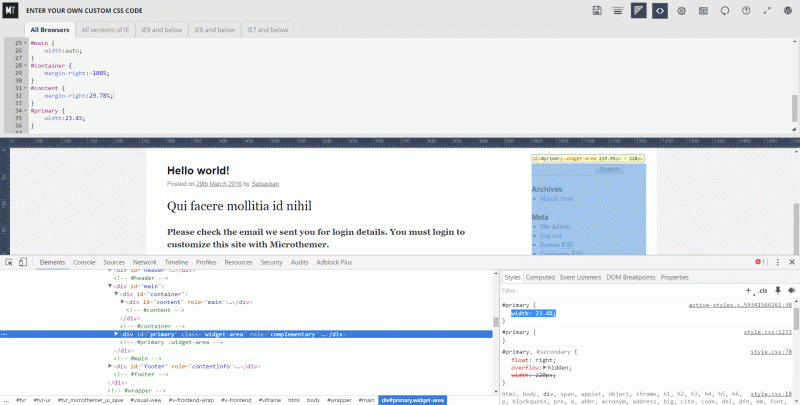800x405 pixels.
Task: Open the green-lined menu icon in the toolbar
Action: click(x=617, y=11)
